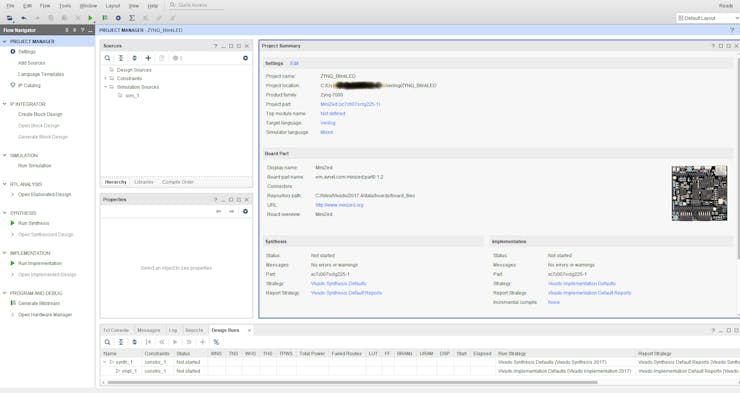Image resolution: width=740 pixels, height=393 pixels.
Task: Open the minized.org URL link
Action: [x=339, y=205]
